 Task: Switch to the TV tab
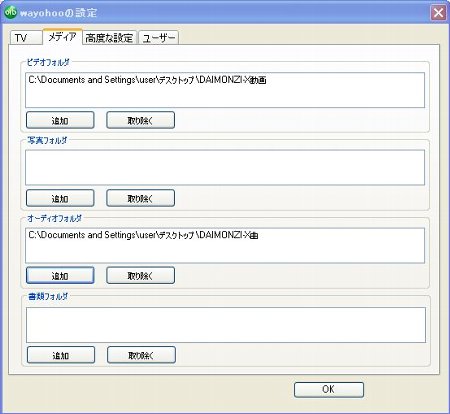tap(25, 37)
